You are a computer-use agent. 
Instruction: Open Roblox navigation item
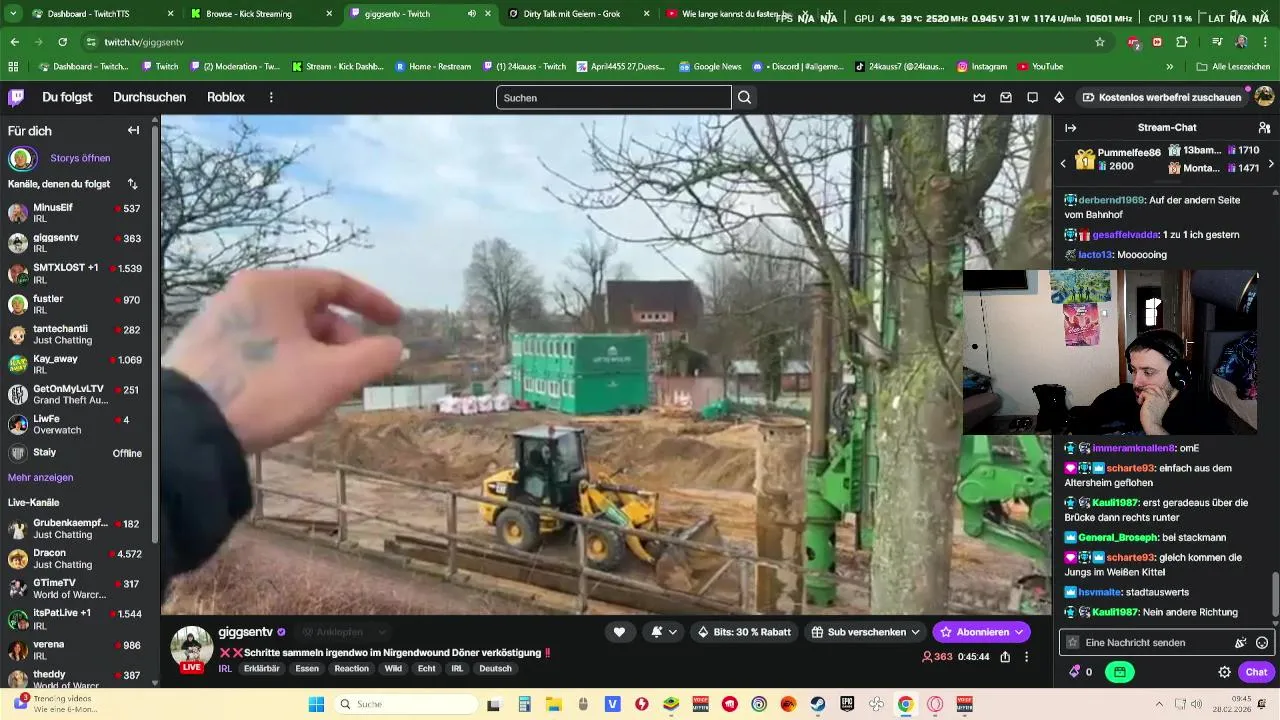(x=226, y=97)
